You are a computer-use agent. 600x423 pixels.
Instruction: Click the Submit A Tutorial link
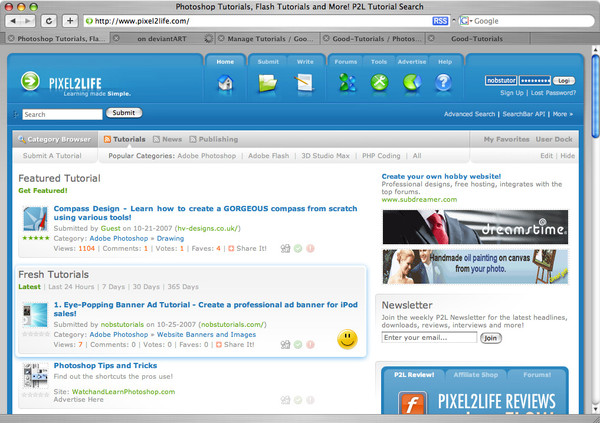(52, 156)
